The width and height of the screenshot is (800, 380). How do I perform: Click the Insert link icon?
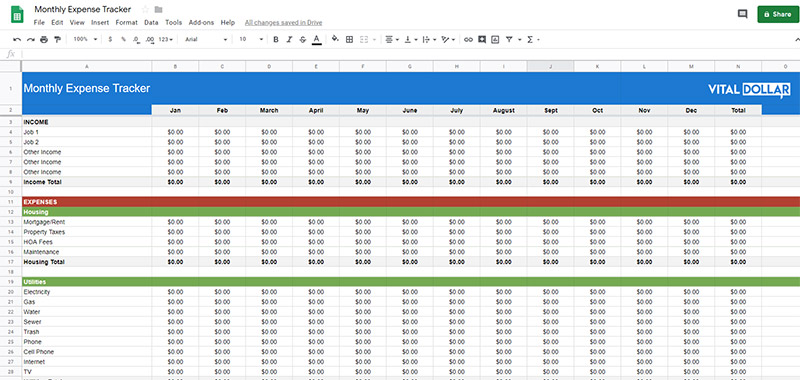pos(468,39)
